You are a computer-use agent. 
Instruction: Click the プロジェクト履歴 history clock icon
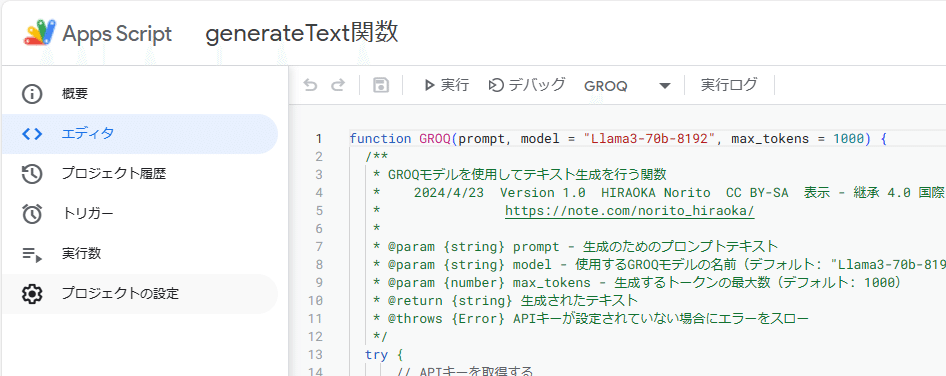coord(32,174)
